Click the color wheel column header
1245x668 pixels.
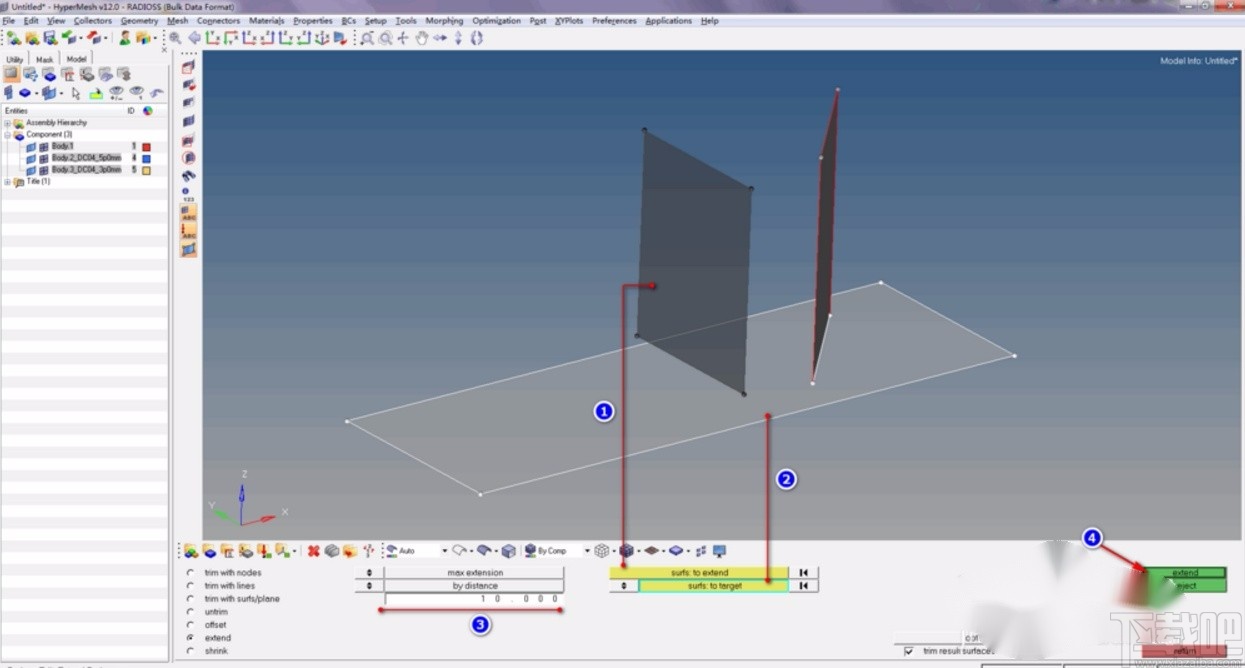(147, 111)
